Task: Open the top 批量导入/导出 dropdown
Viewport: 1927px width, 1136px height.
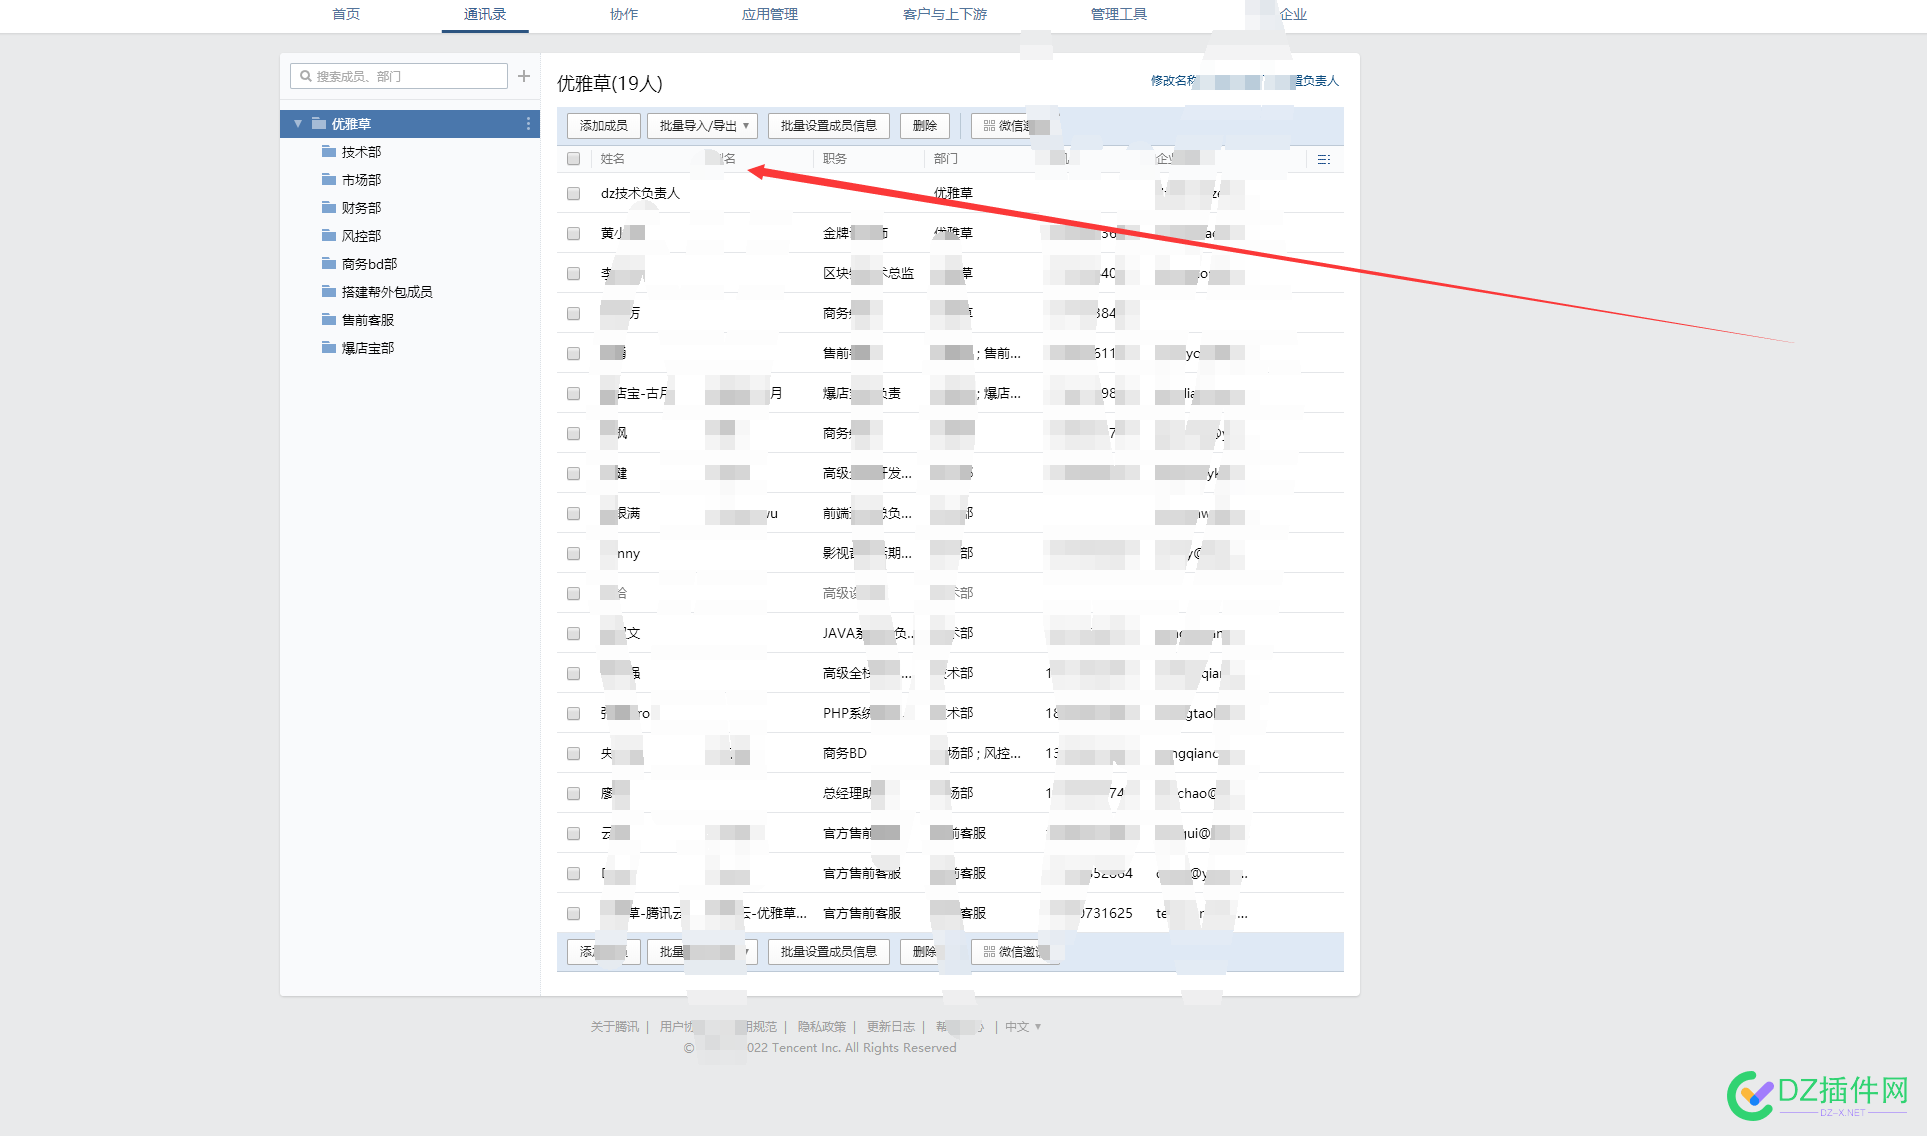Action: tap(702, 126)
